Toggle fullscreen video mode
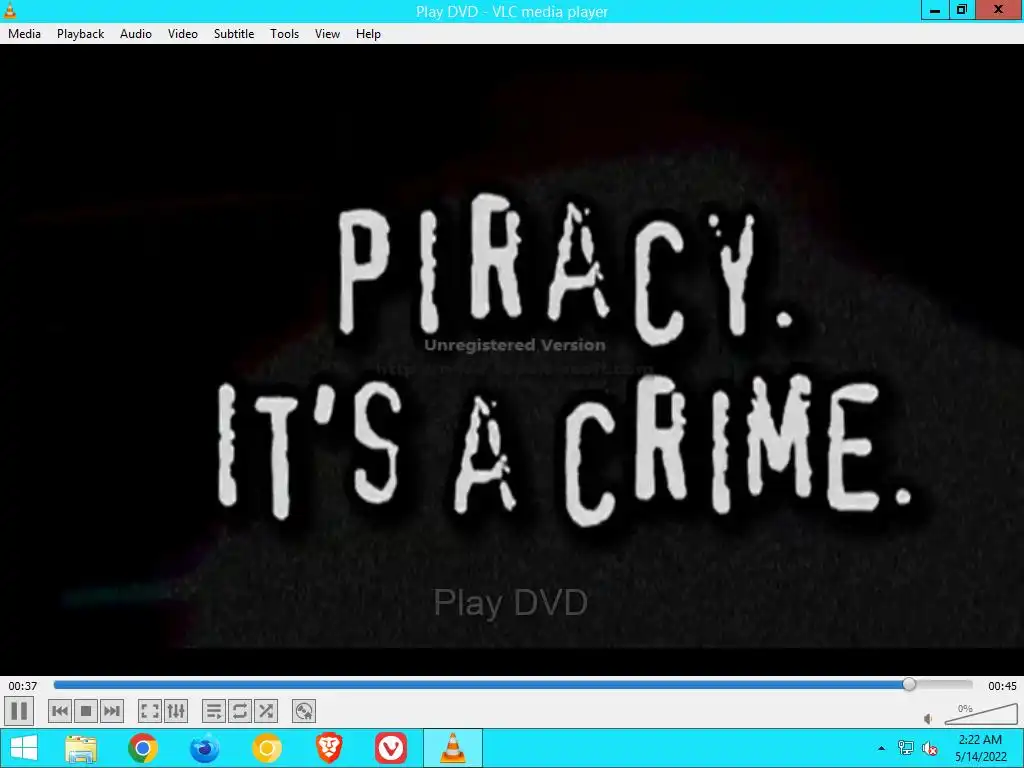The image size is (1024, 768). (150, 711)
